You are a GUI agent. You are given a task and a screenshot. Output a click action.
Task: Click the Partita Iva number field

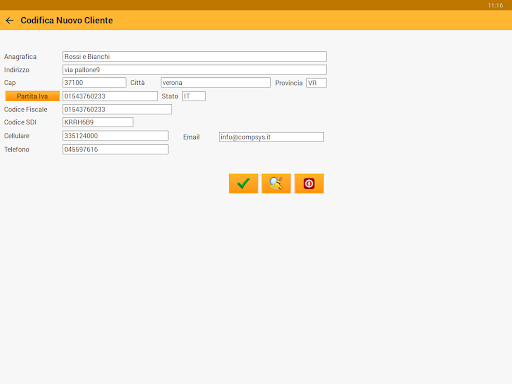[110, 96]
